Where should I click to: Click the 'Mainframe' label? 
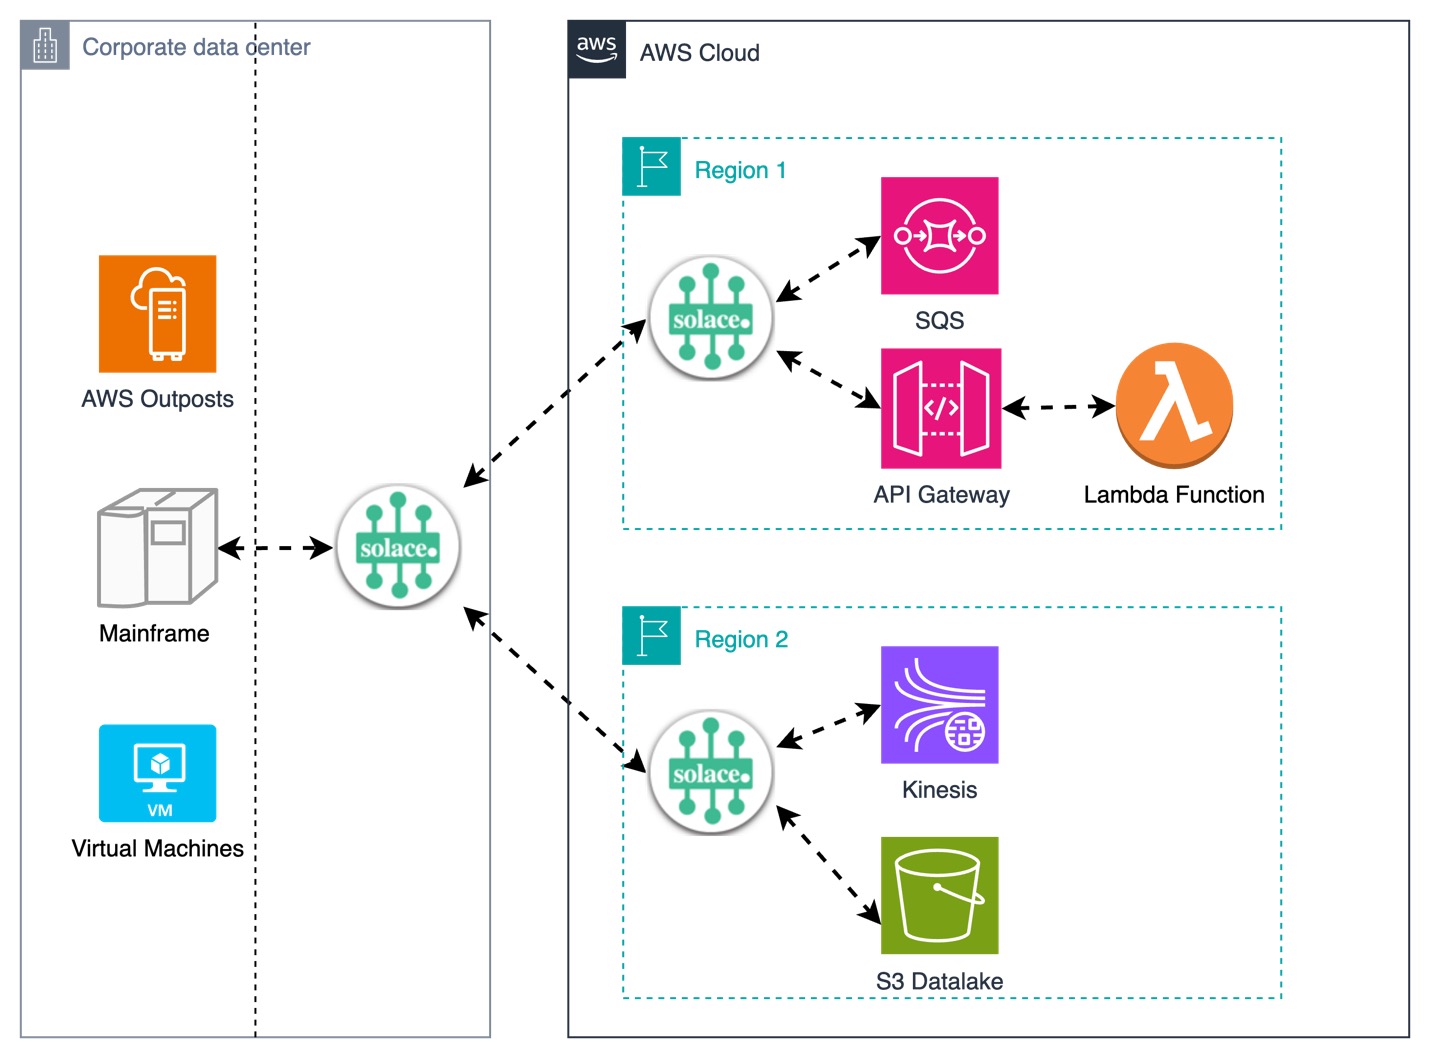[154, 633]
